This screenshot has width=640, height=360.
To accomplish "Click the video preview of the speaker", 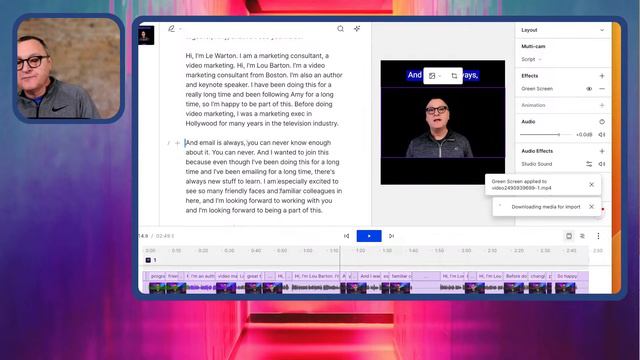I will point(442,122).
